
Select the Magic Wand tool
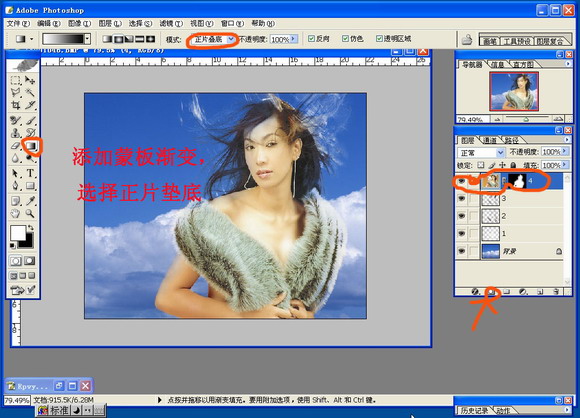[30, 92]
